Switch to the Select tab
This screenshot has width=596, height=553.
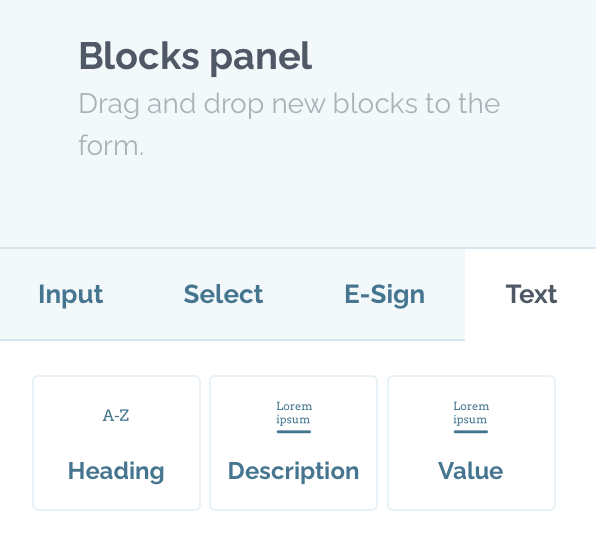[x=223, y=295]
